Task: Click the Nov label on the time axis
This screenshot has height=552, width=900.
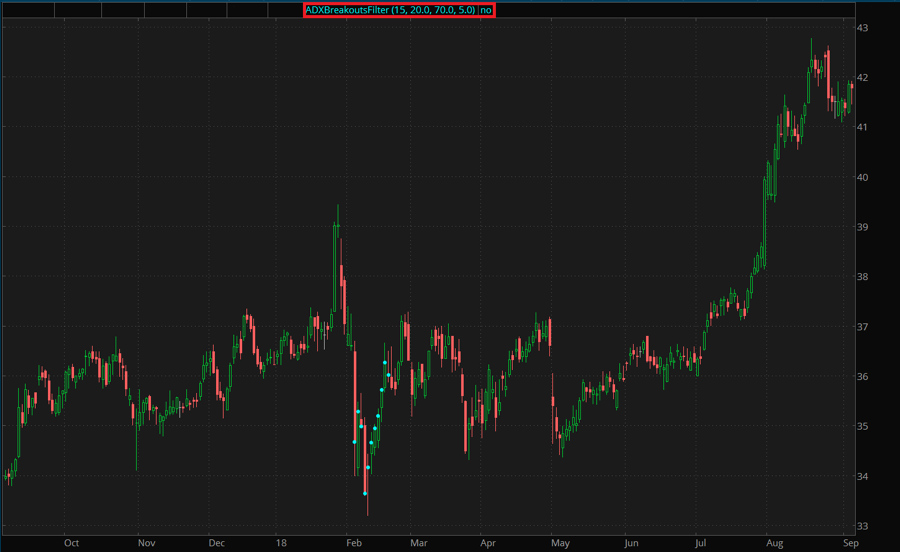Action: (146, 543)
